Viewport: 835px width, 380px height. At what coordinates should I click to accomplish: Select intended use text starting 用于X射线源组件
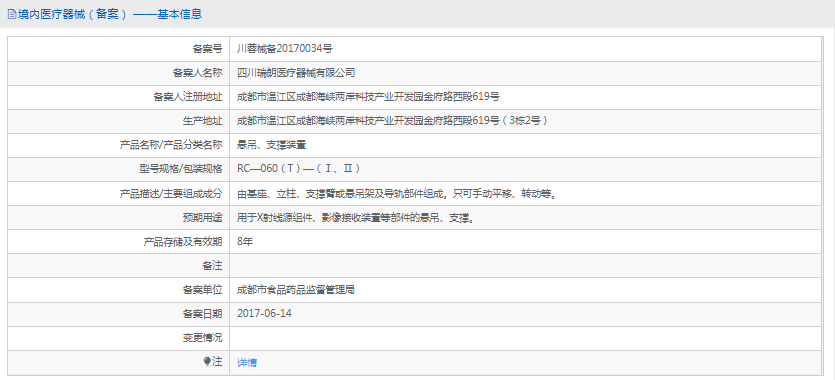coord(356,217)
